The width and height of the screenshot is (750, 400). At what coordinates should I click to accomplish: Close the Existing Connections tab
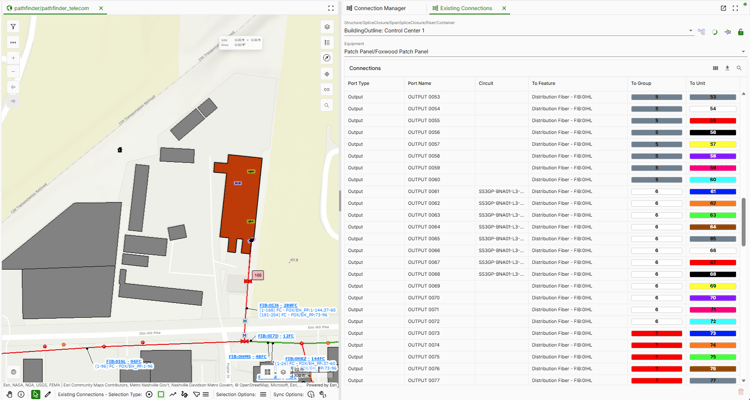pyautogui.click(x=504, y=8)
